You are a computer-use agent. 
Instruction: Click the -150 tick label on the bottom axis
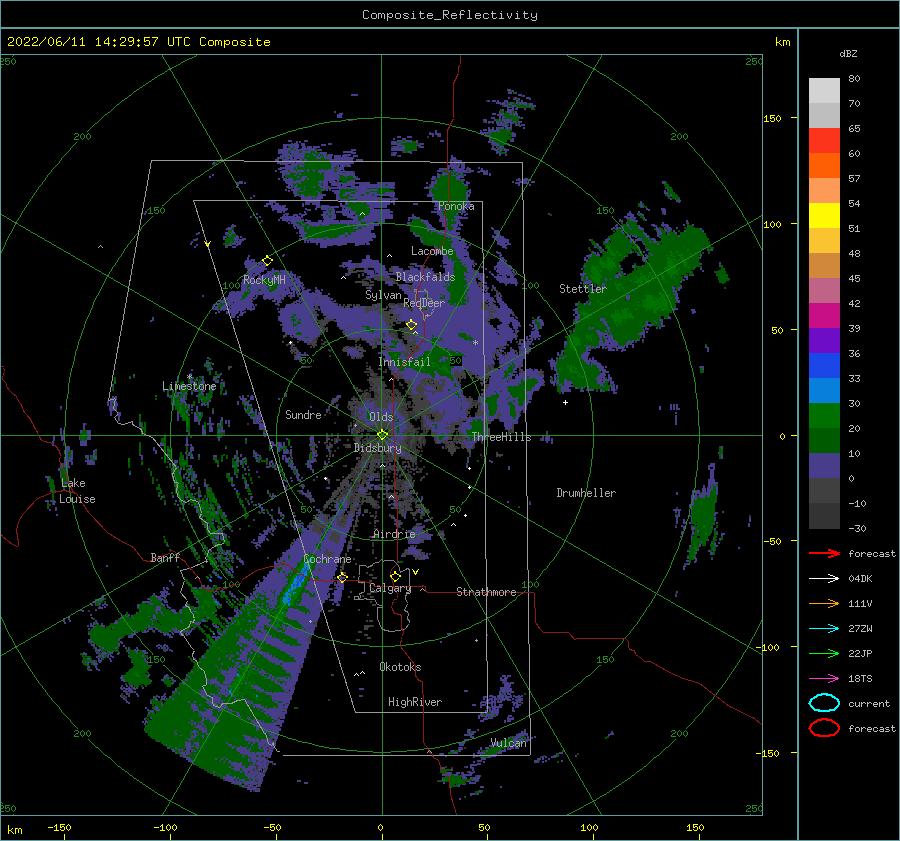coord(59,827)
